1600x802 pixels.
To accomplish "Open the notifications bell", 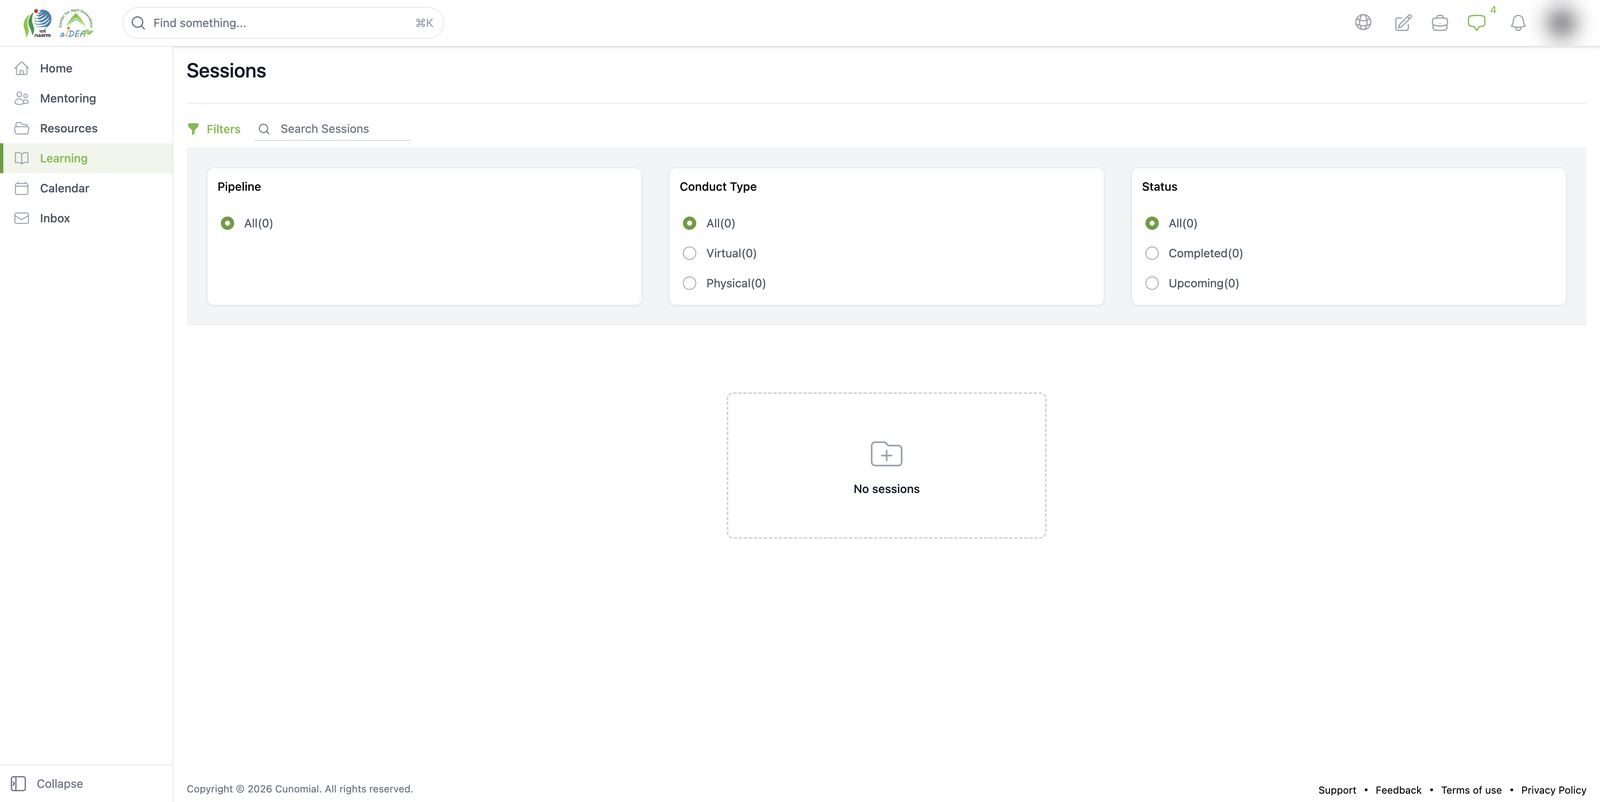I will click(x=1518, y=22).
